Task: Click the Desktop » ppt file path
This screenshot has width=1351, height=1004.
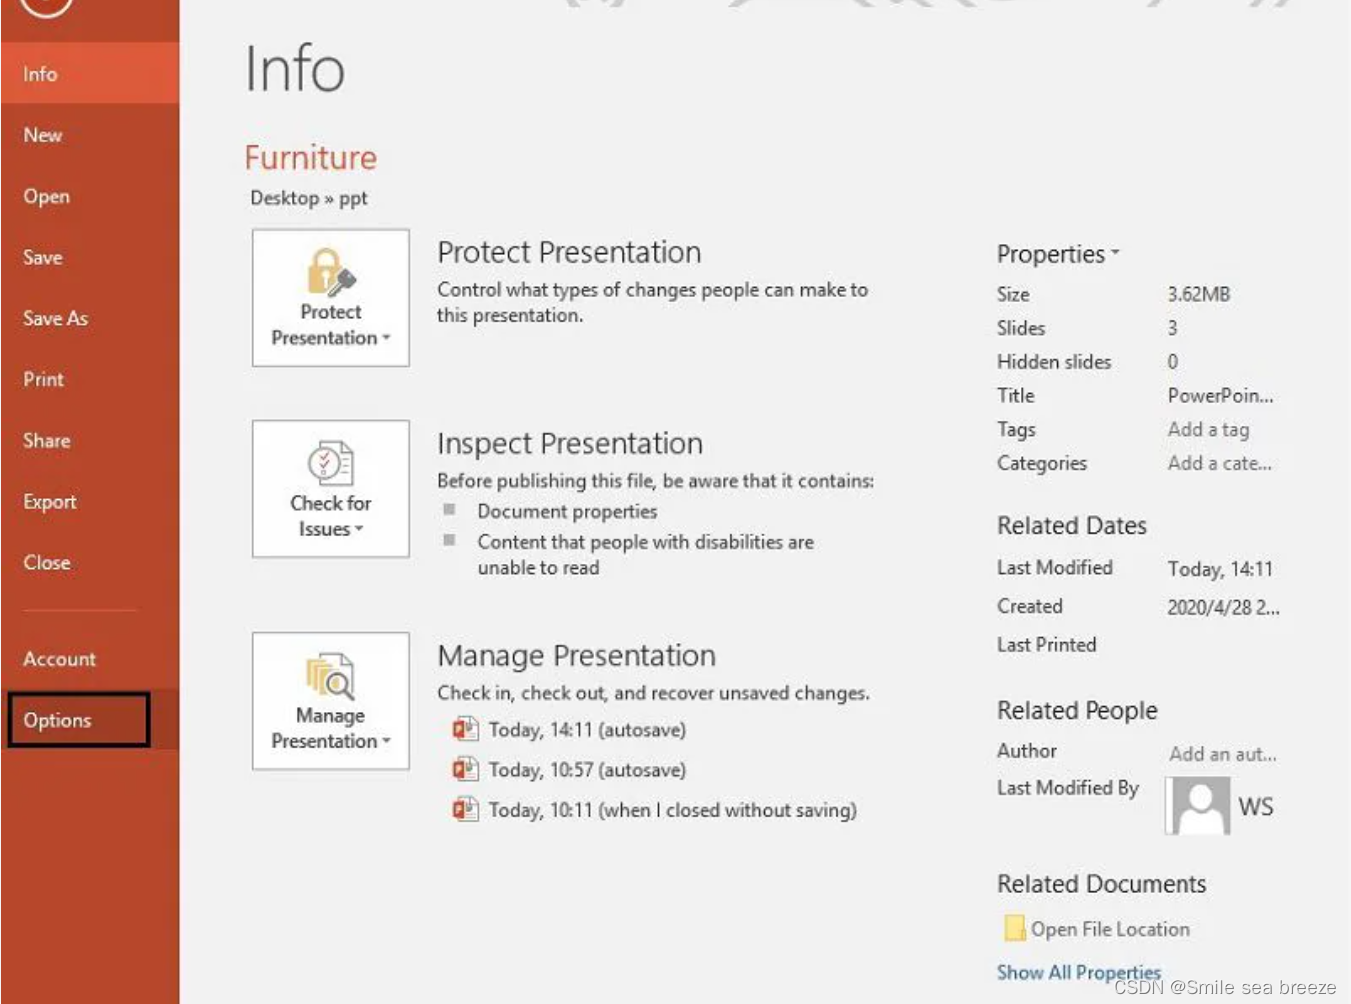Action: 309,198
